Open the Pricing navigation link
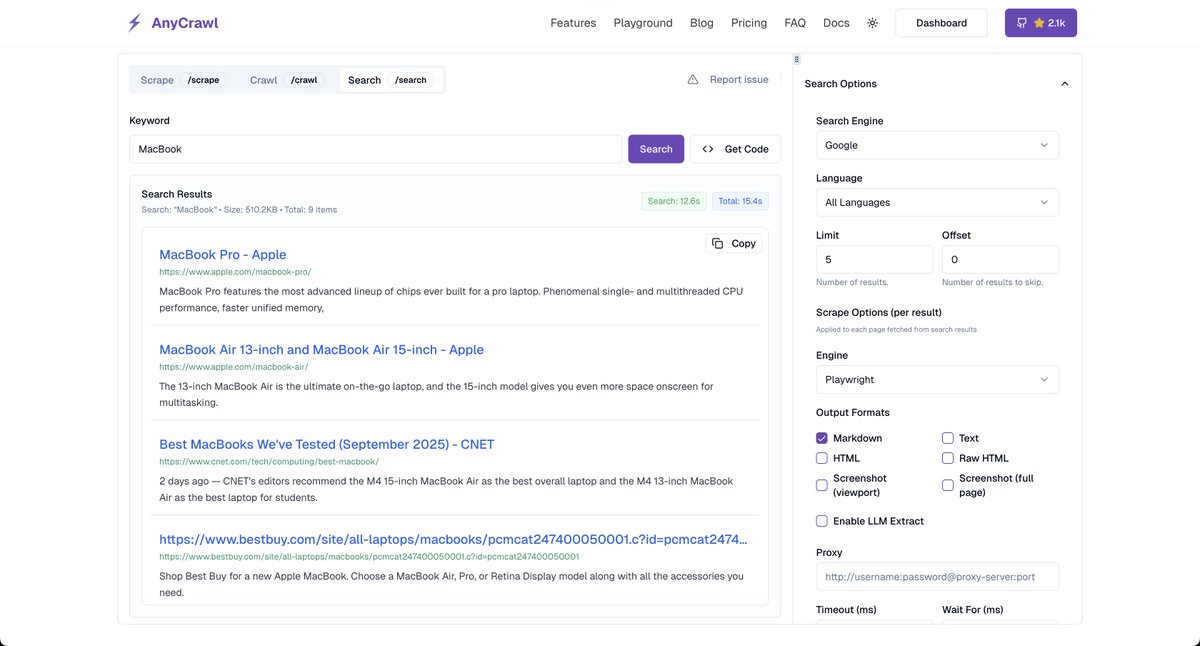This screenshot has height=646, width=1200. click(749, 23)
